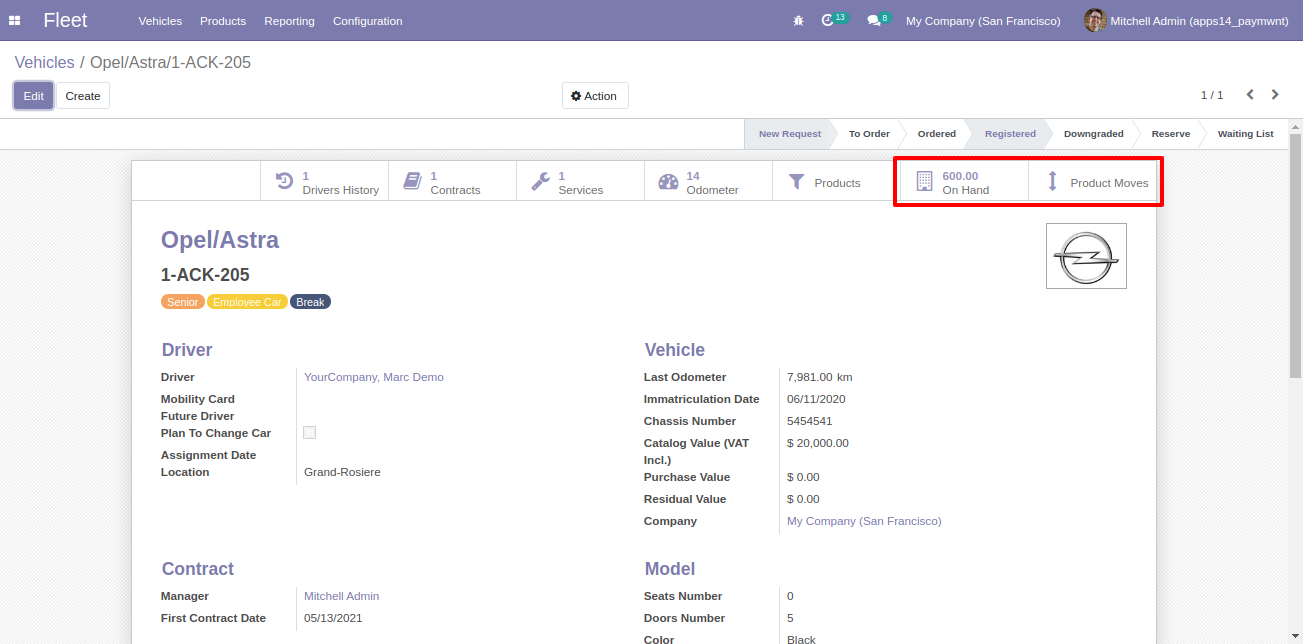Image resolution: width=1303 pixels, height=644 pixels.
Task: Open Product Moves stat button
Action: [x=1094, y=182]
